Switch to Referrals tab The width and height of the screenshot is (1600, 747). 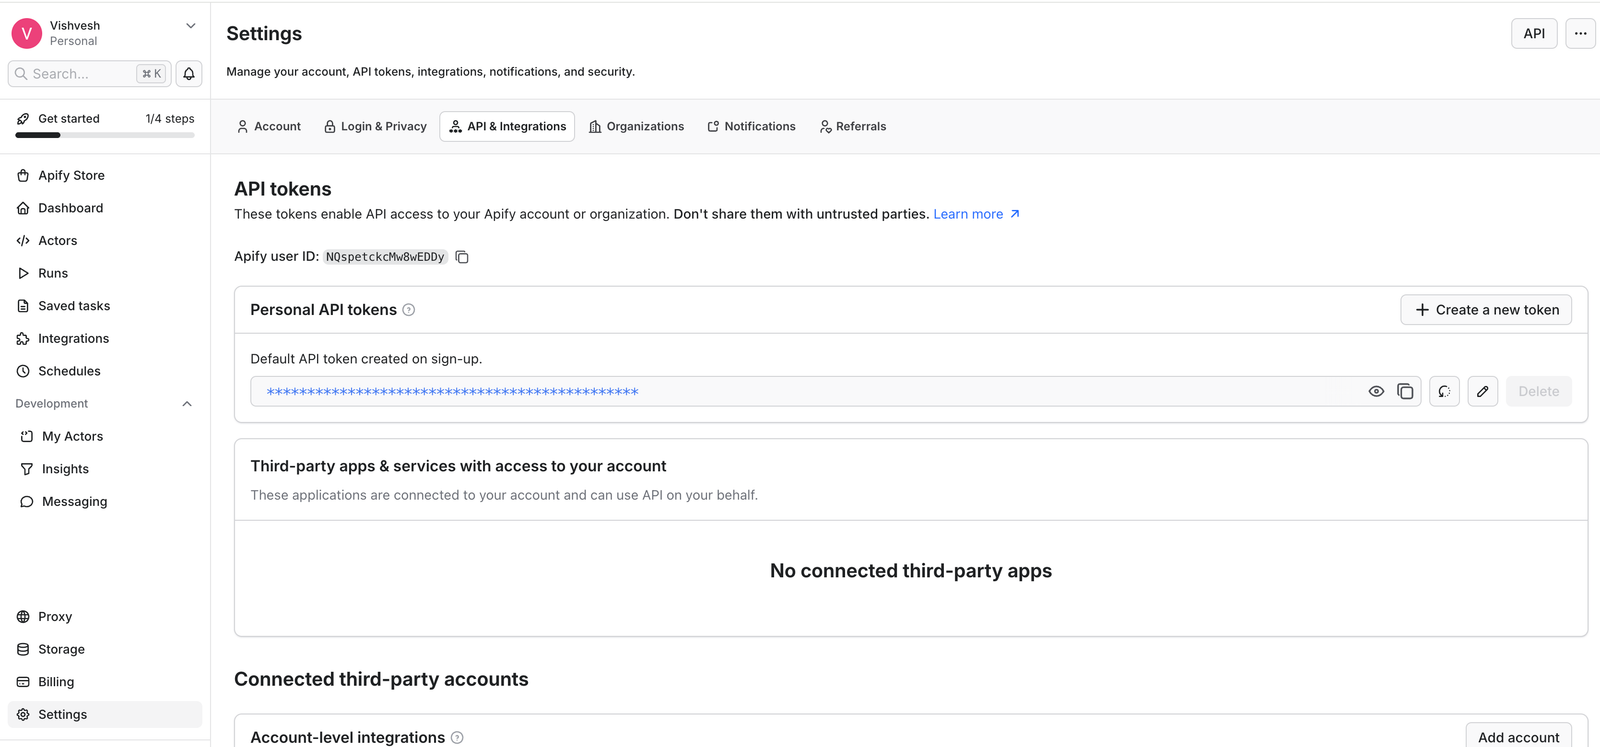[x=852, y=126]
